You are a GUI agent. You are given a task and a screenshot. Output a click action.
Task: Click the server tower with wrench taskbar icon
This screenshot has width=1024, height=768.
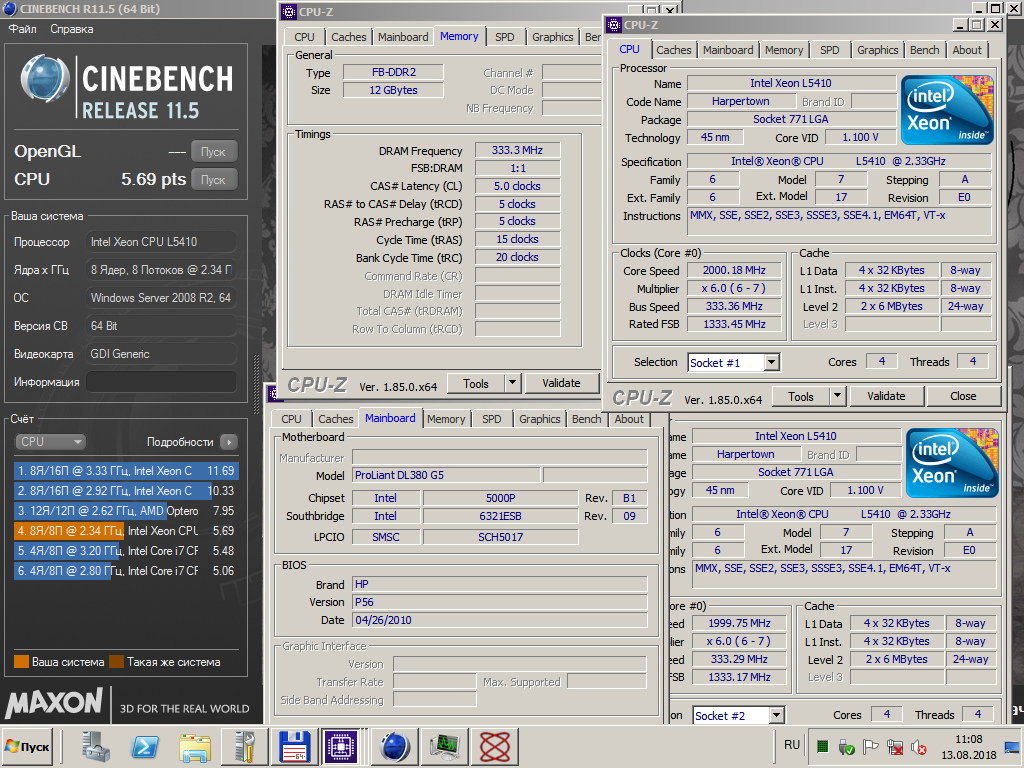[x=245, y=746]
